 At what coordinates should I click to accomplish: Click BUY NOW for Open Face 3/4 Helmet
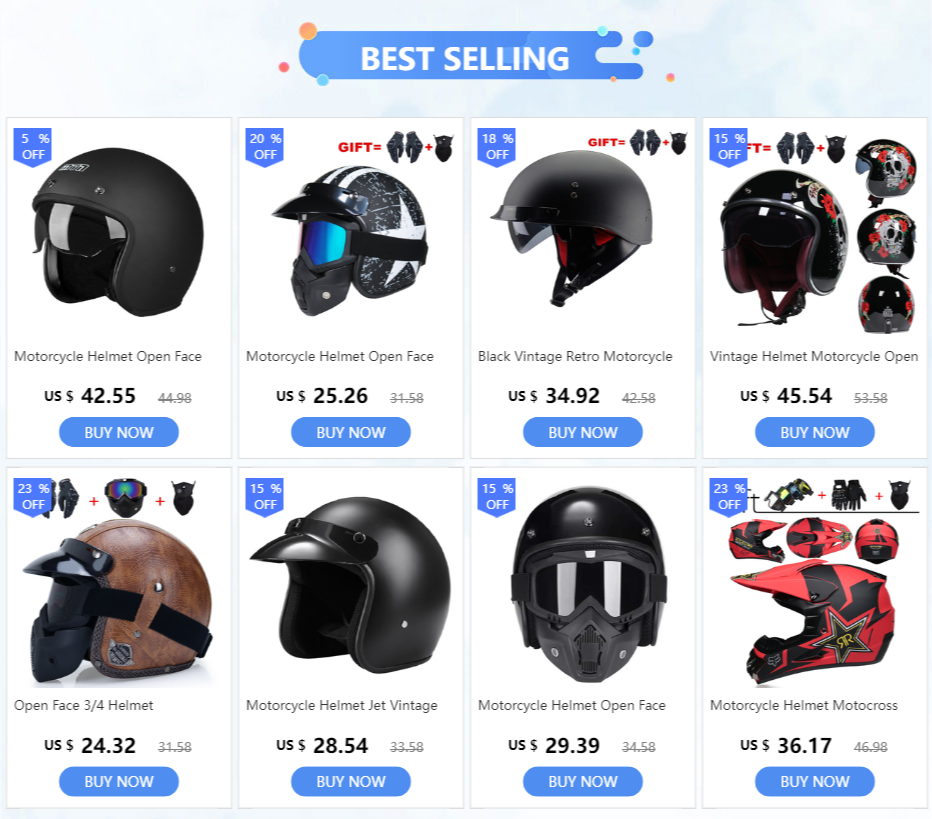[x=119, y=781]
